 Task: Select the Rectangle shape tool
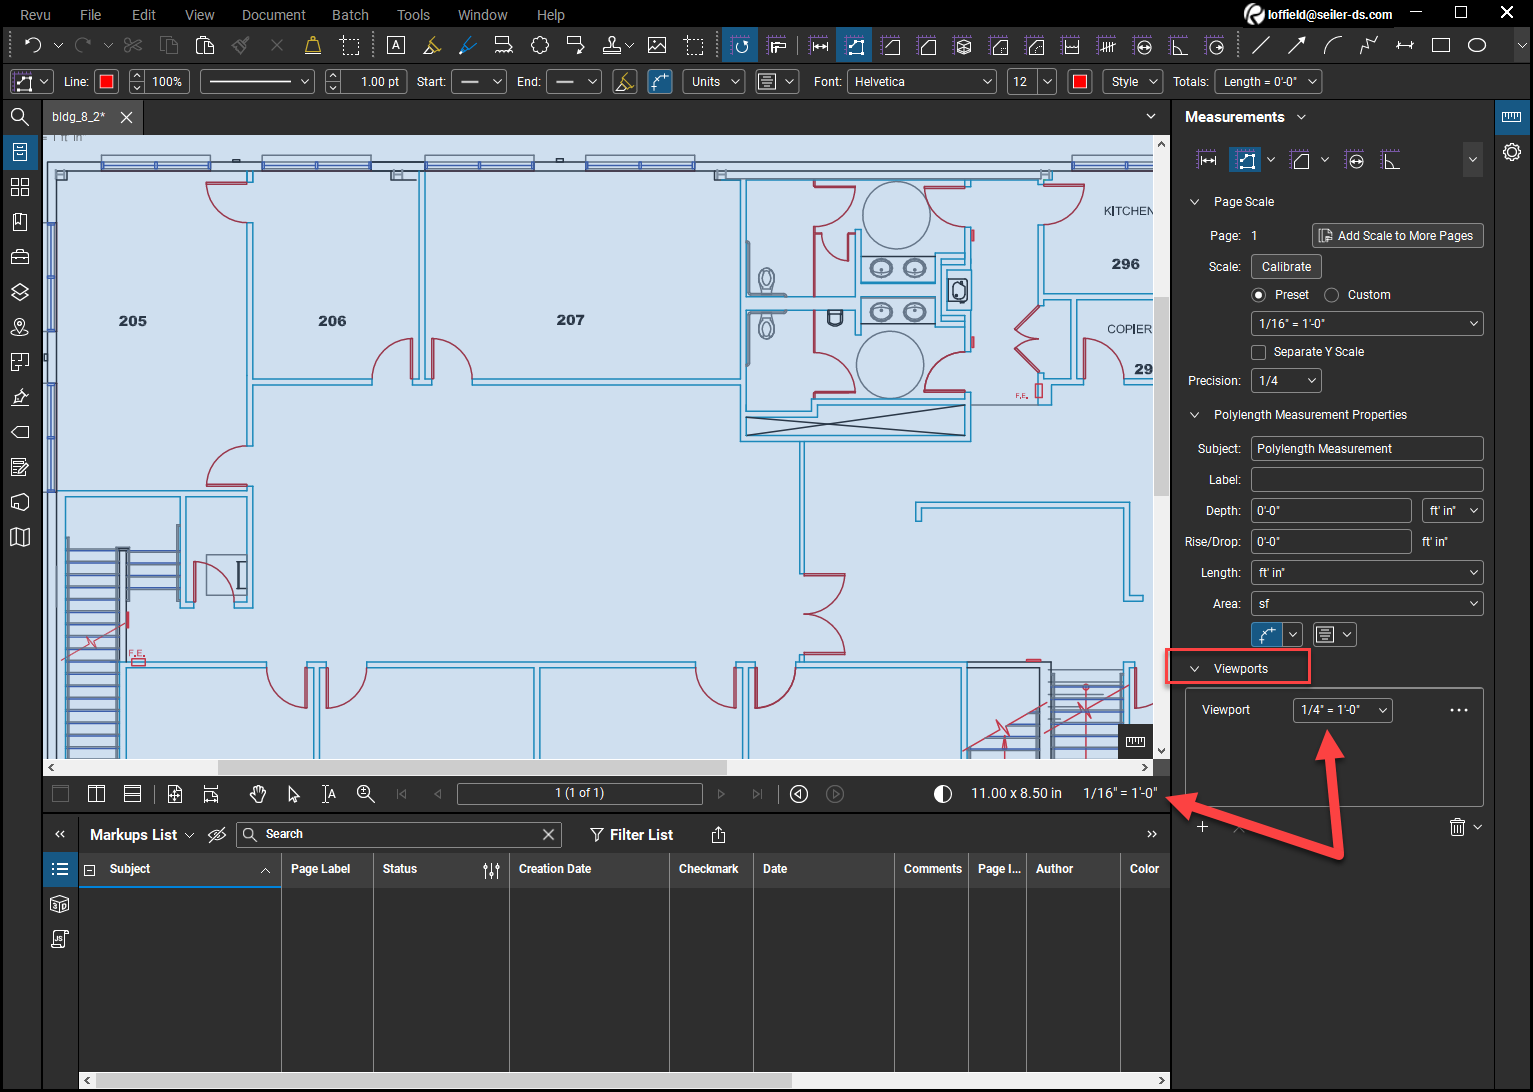(1441, 45)
